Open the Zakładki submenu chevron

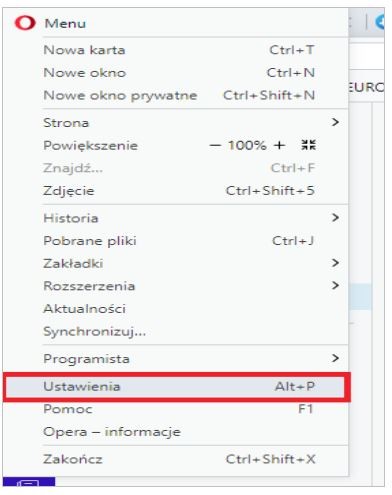(335, 263)
